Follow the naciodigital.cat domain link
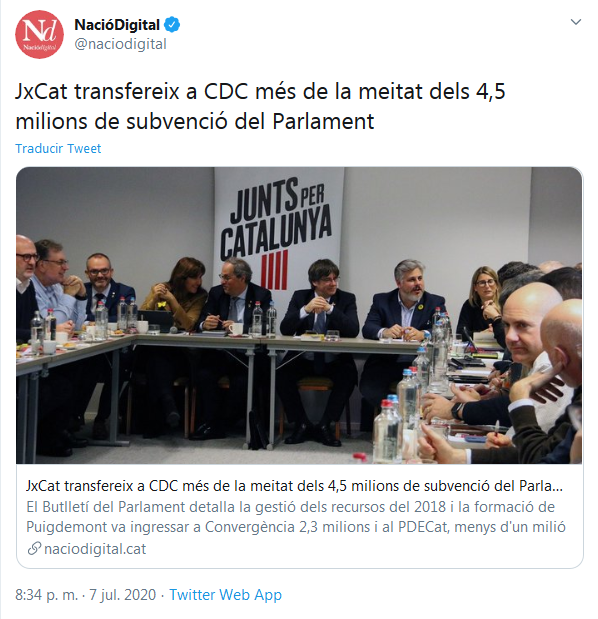This screenshot has height=619, width=598. [95, 549]
